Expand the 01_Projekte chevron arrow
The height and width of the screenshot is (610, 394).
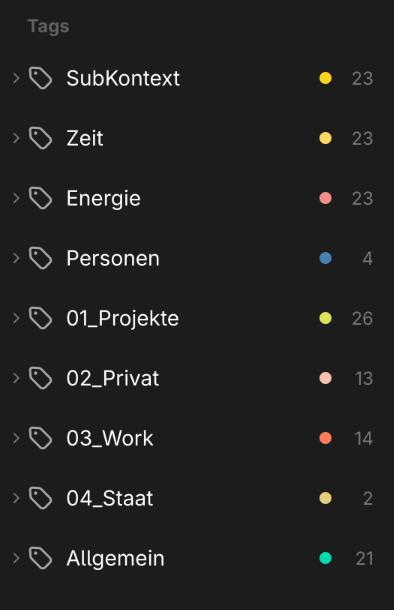pos(16,318)
